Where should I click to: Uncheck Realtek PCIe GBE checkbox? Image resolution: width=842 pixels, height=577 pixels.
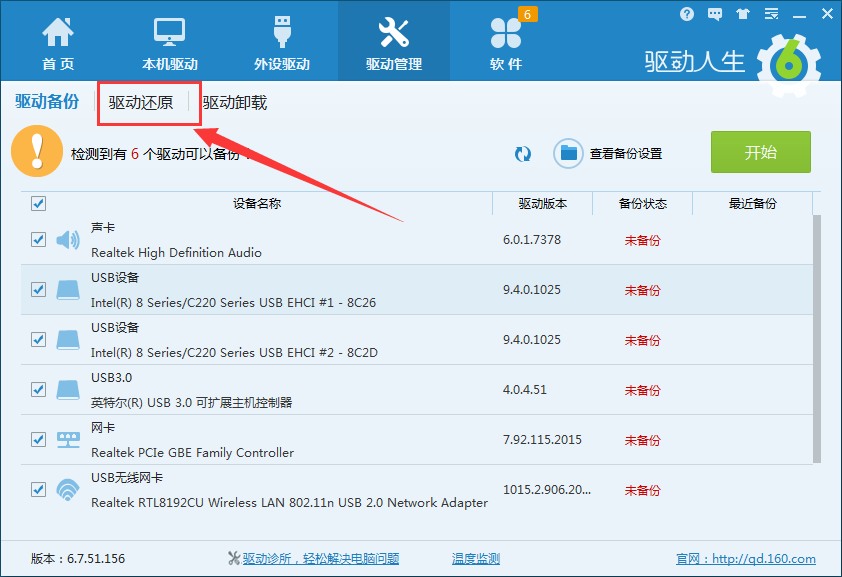click(39, 439)
